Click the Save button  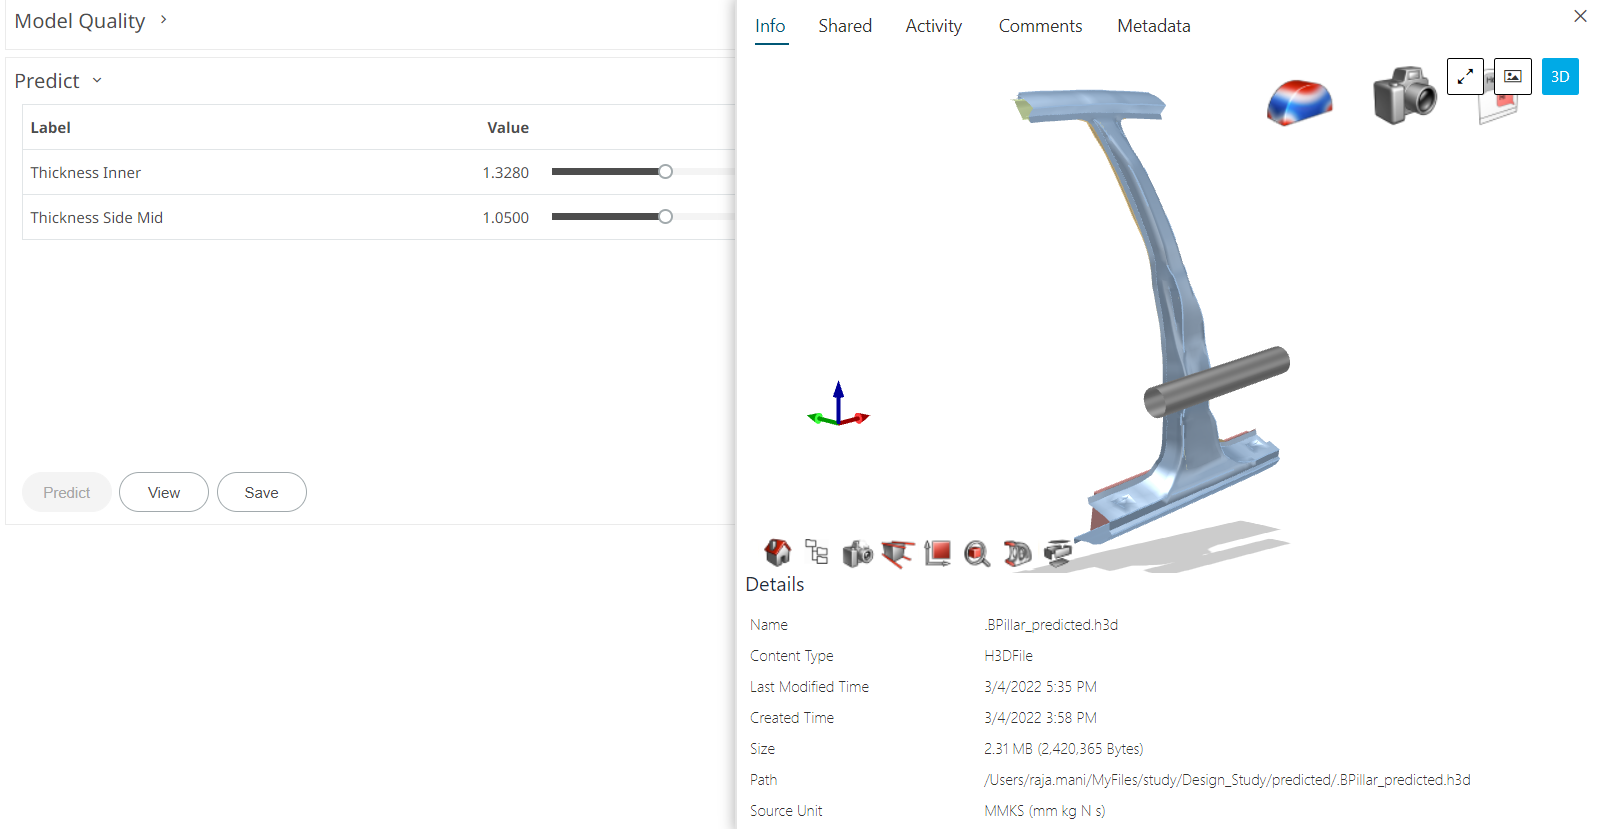tap(261, 492)
